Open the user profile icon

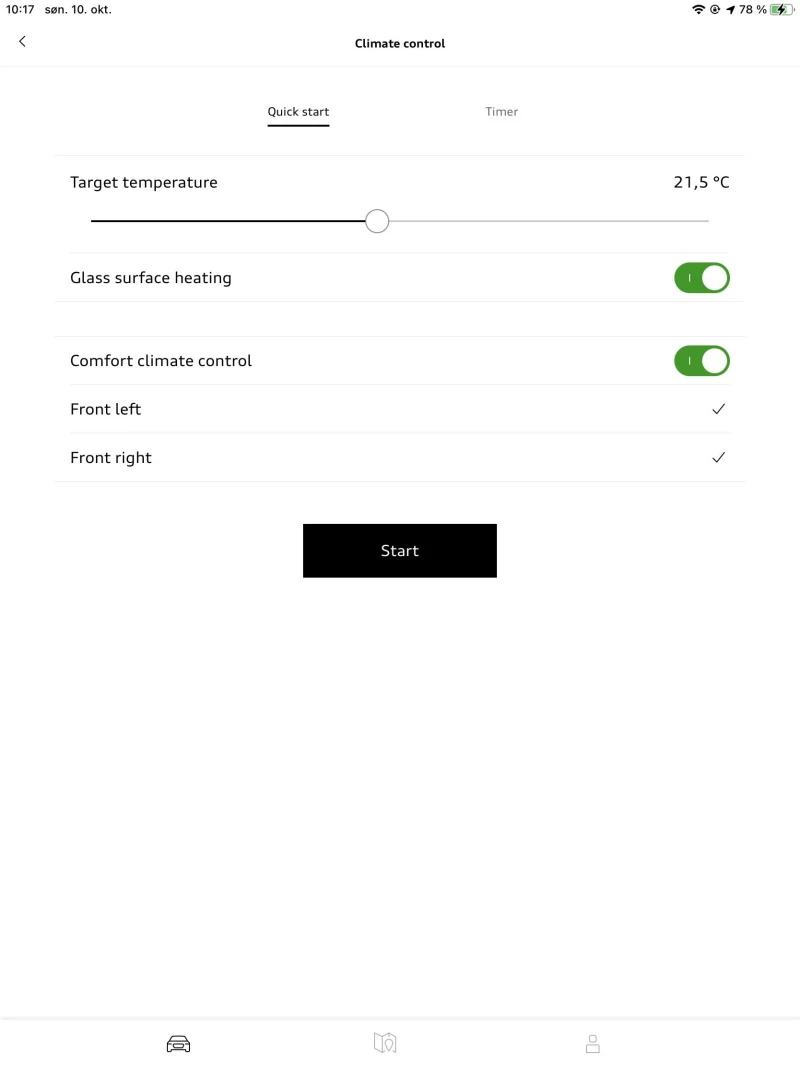[592, 1043]
